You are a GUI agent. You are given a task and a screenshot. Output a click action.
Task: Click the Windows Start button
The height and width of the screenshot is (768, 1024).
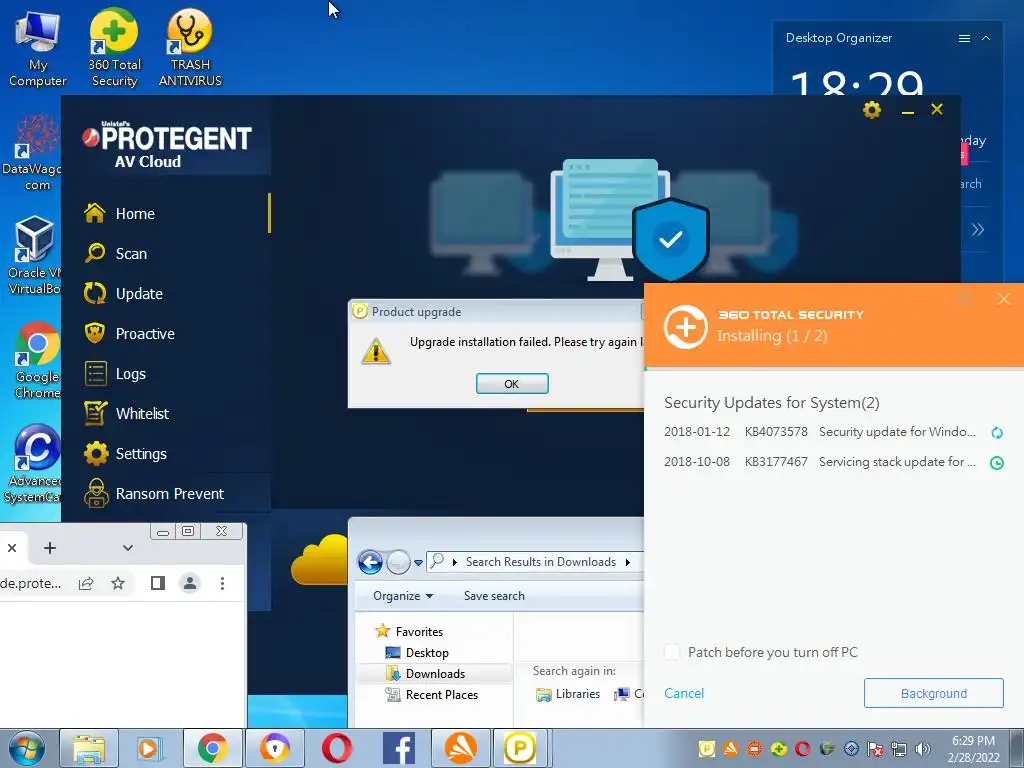[27, 748]
